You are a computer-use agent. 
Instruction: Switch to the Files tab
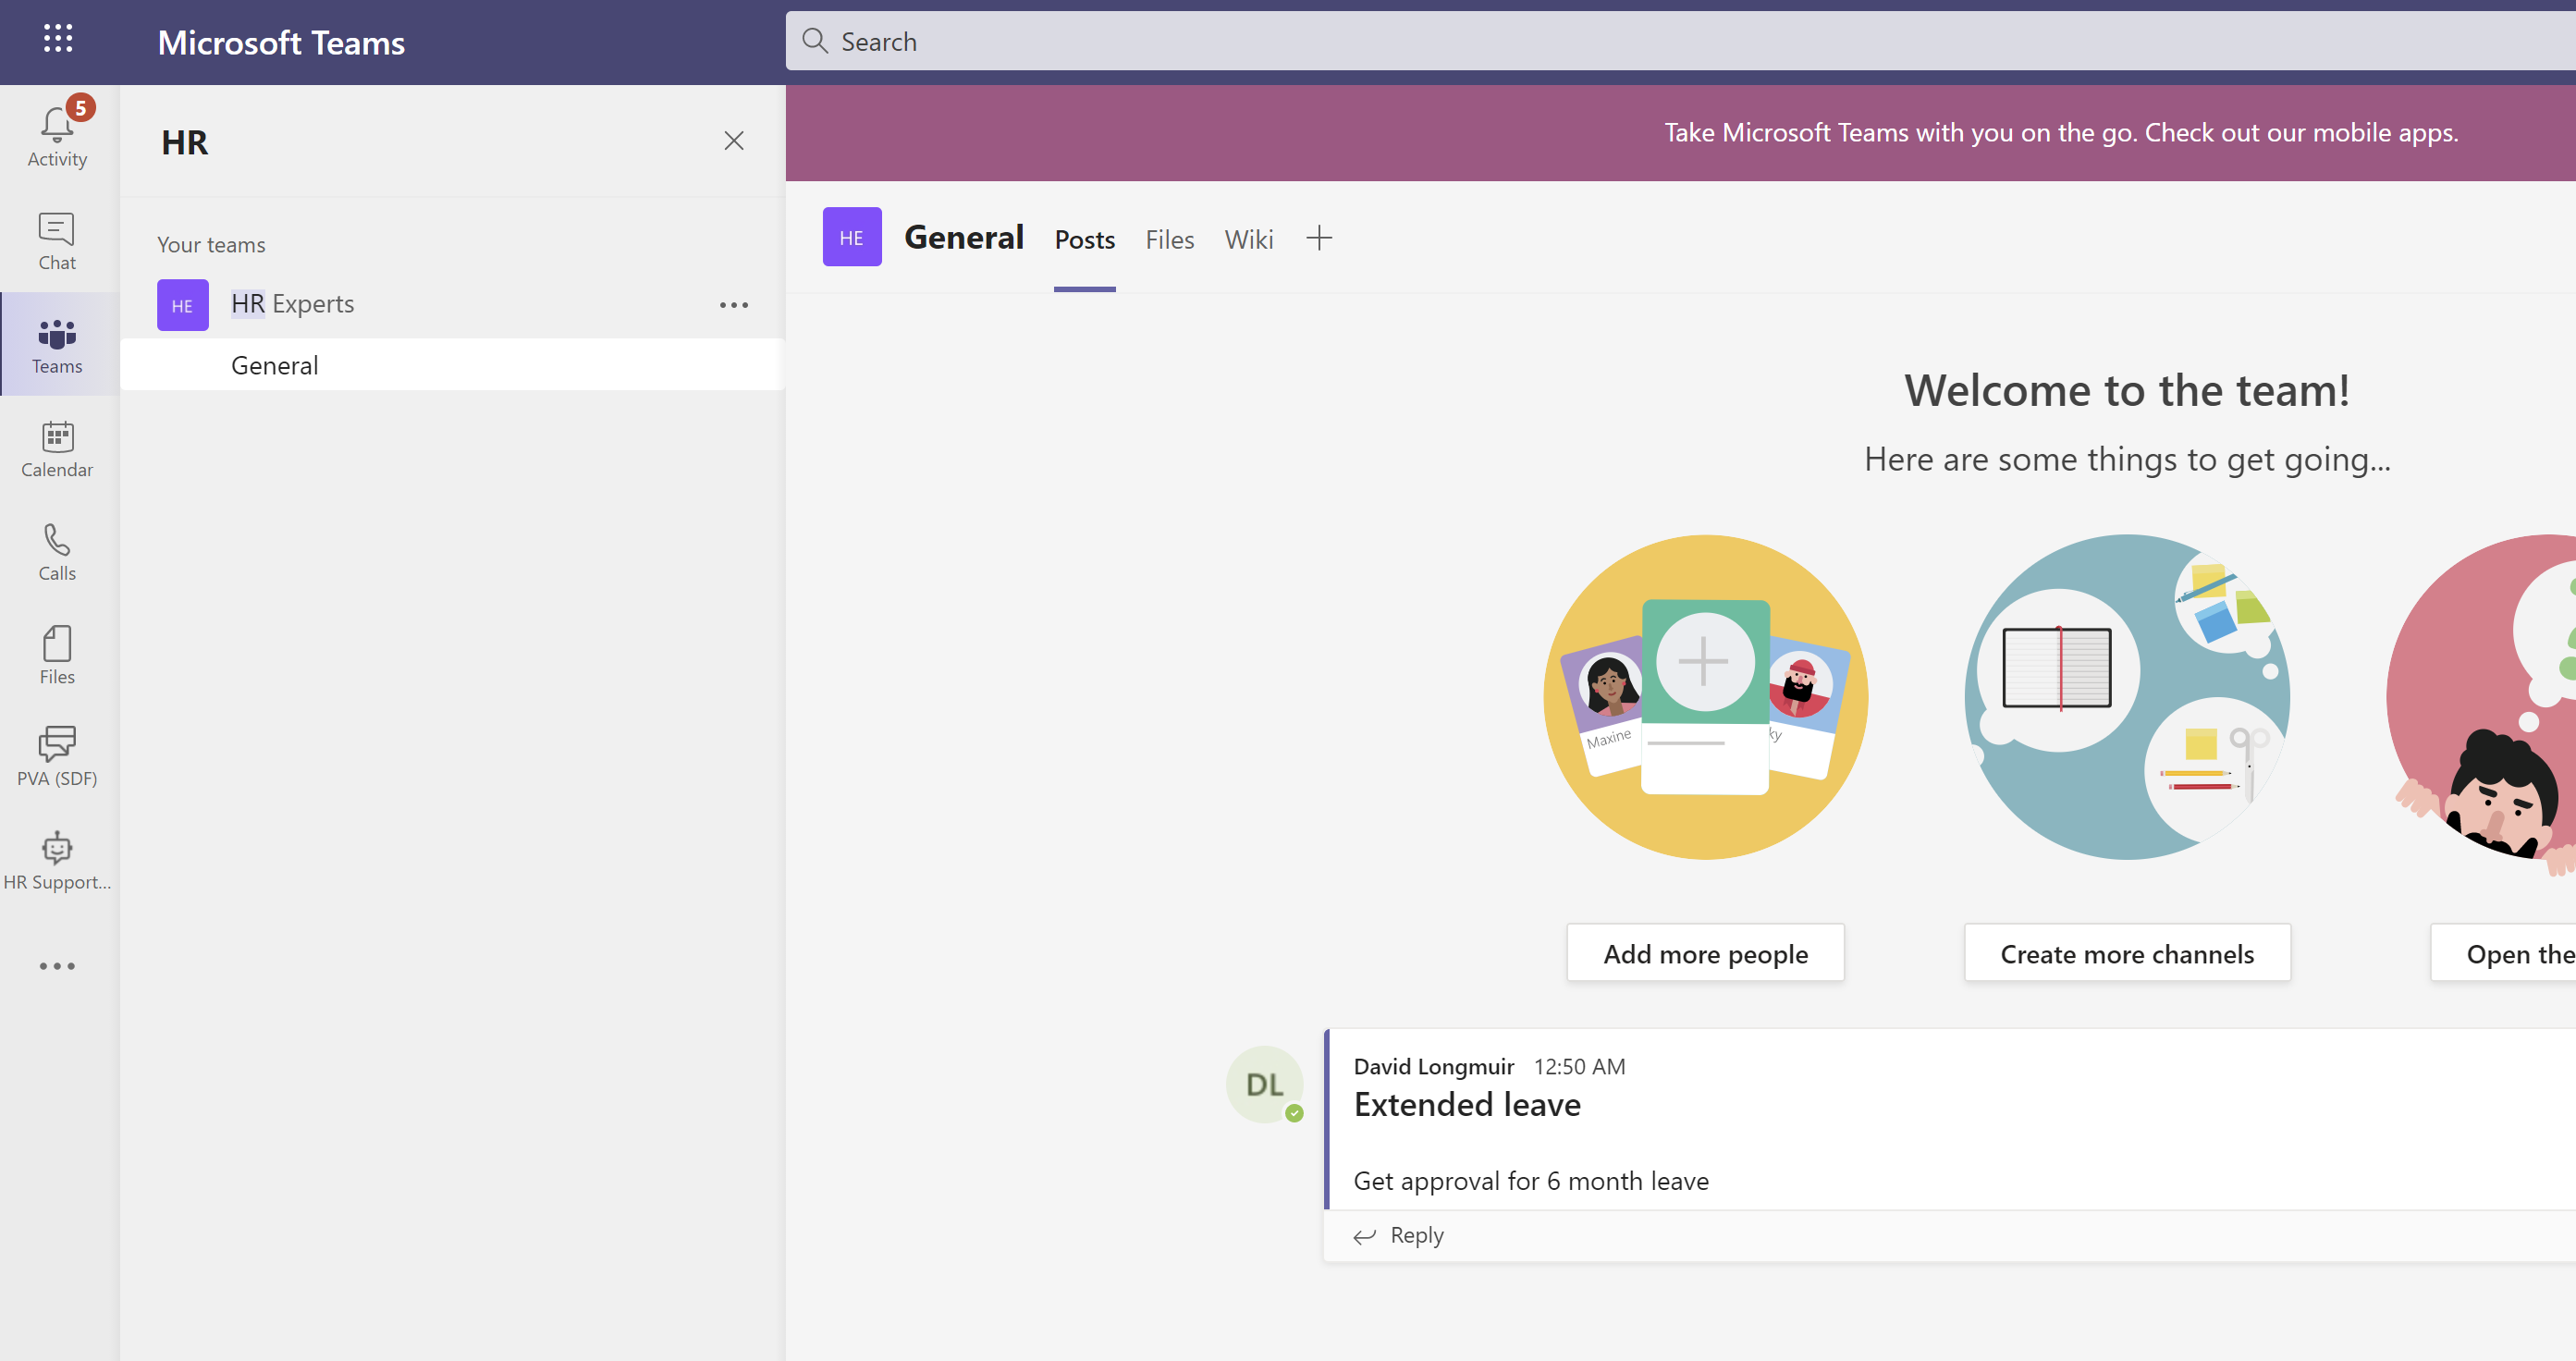[1169, 240]
